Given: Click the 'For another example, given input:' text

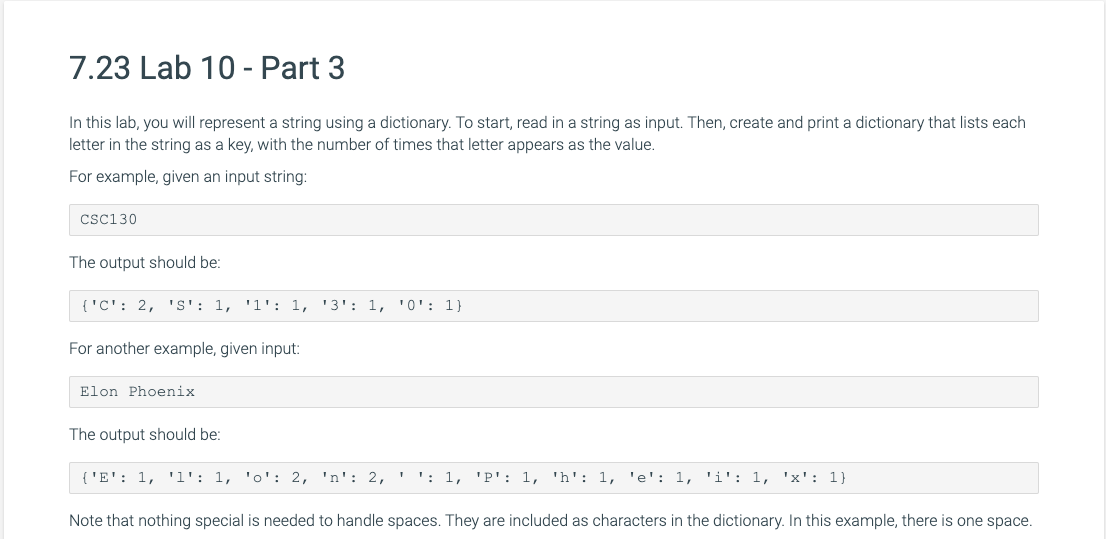Looking at the screenshot, I should (184, 349).
